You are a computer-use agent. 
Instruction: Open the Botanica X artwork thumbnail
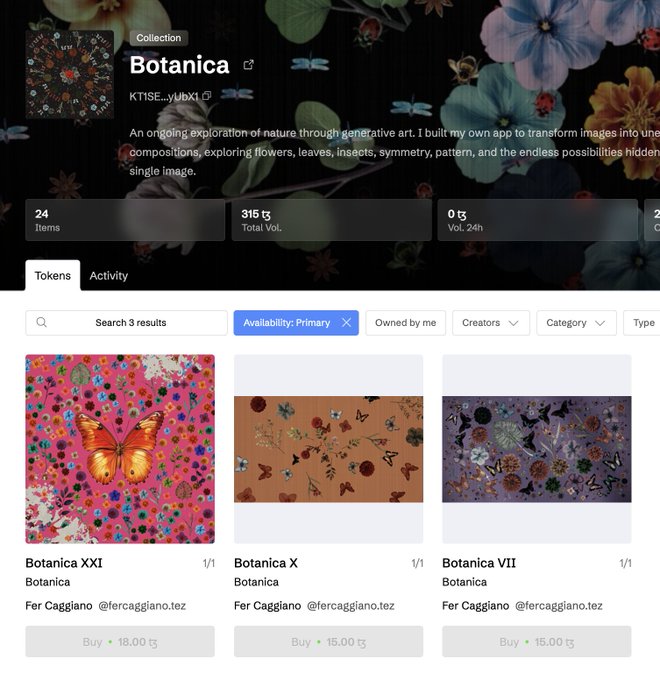[x=328, y=449]
